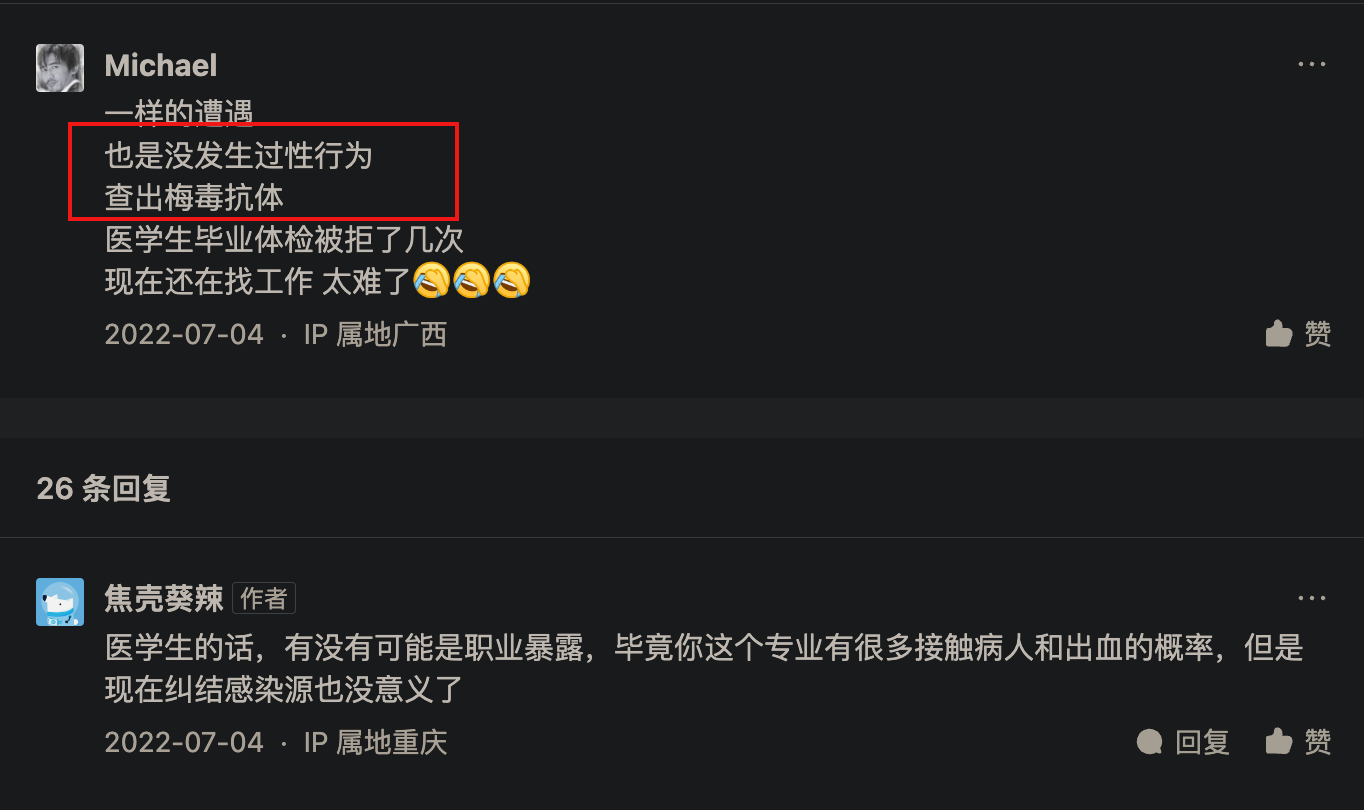Click IP 属地重庆 location text

tap(375, 742)
